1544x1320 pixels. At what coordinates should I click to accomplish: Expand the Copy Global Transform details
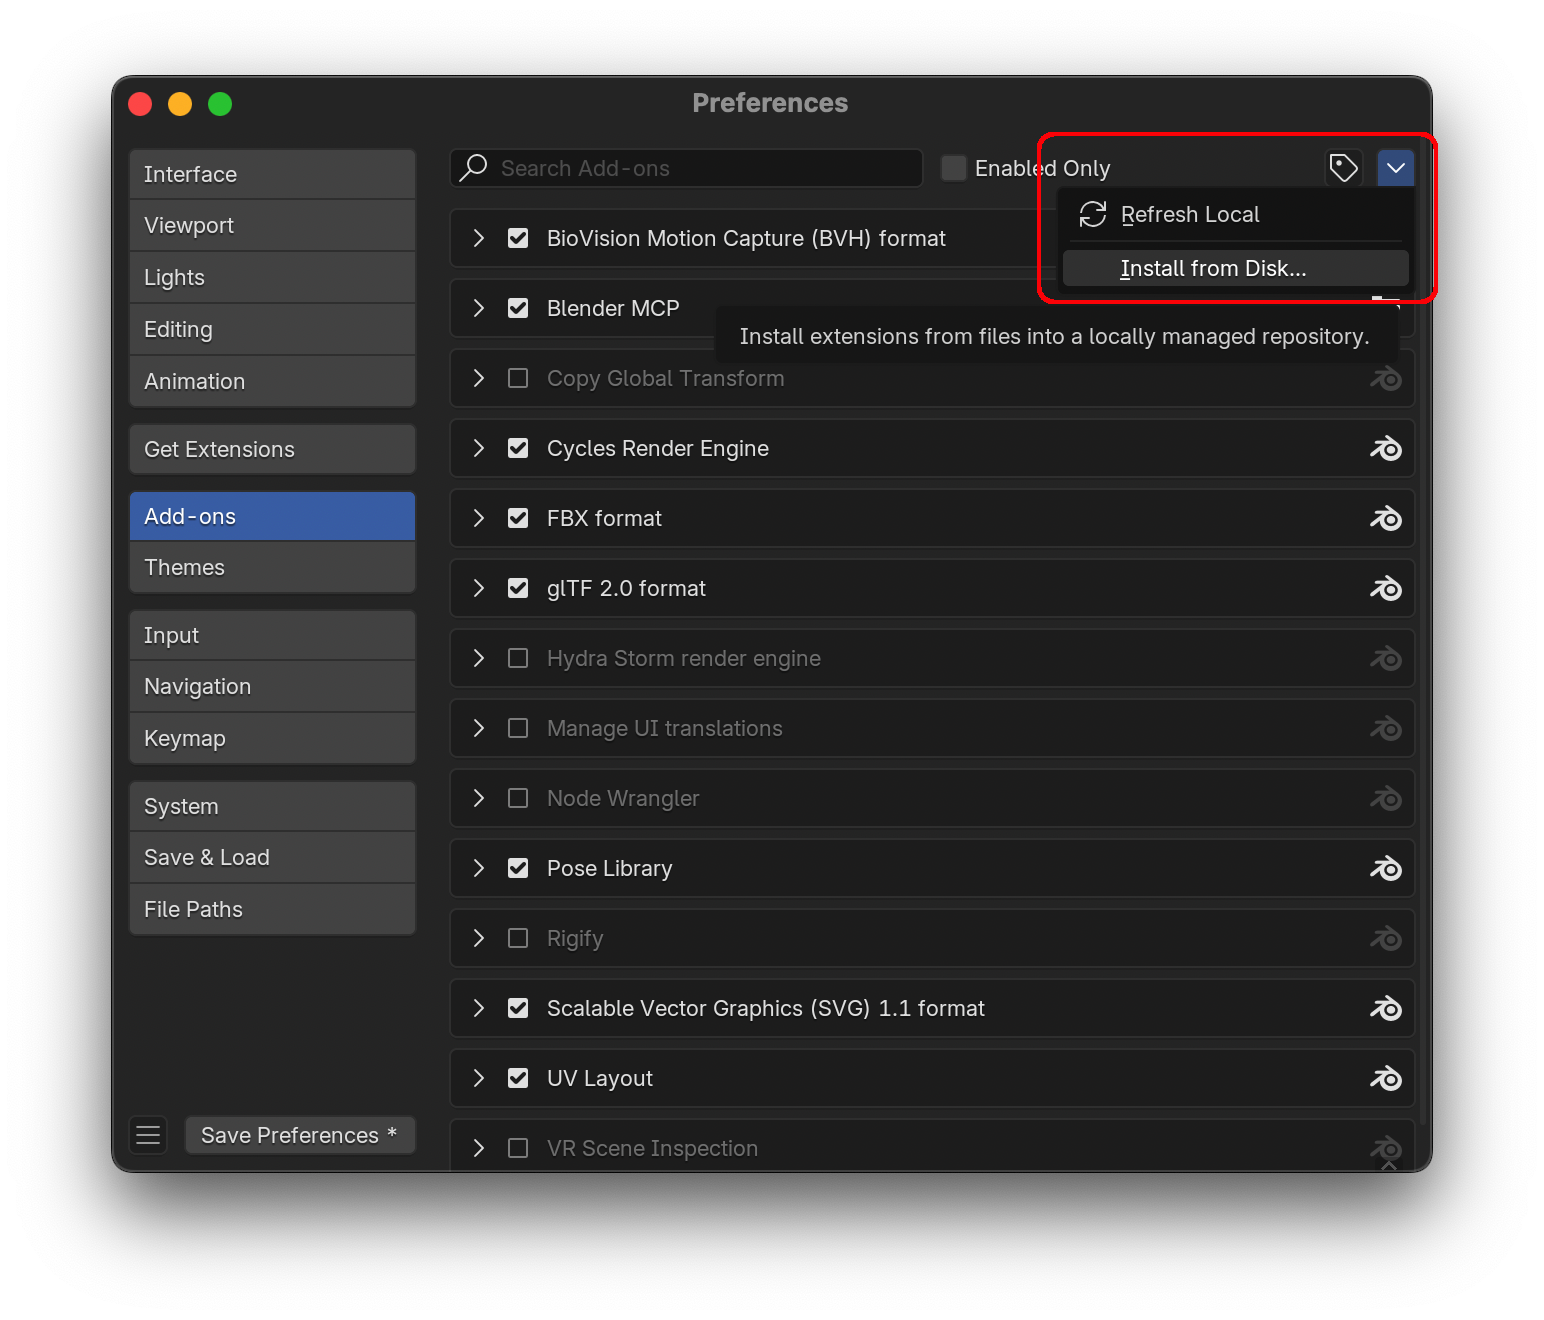click(479, 378)
